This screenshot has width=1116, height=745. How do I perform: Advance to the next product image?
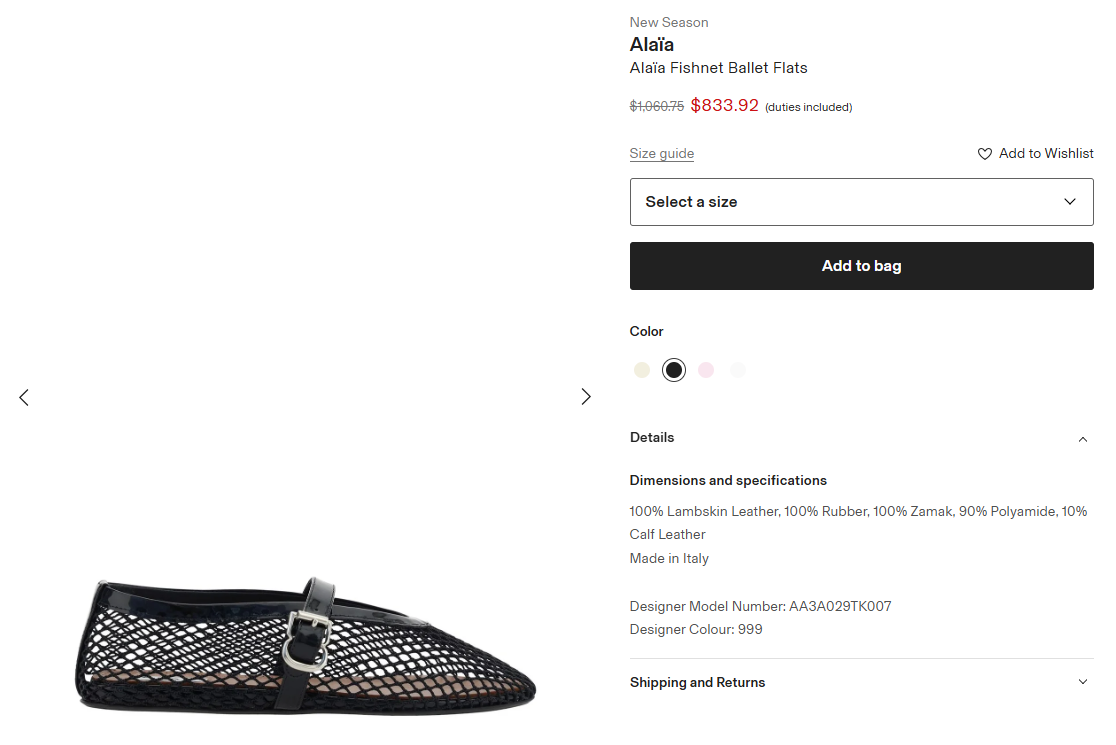tap(586, 397)
